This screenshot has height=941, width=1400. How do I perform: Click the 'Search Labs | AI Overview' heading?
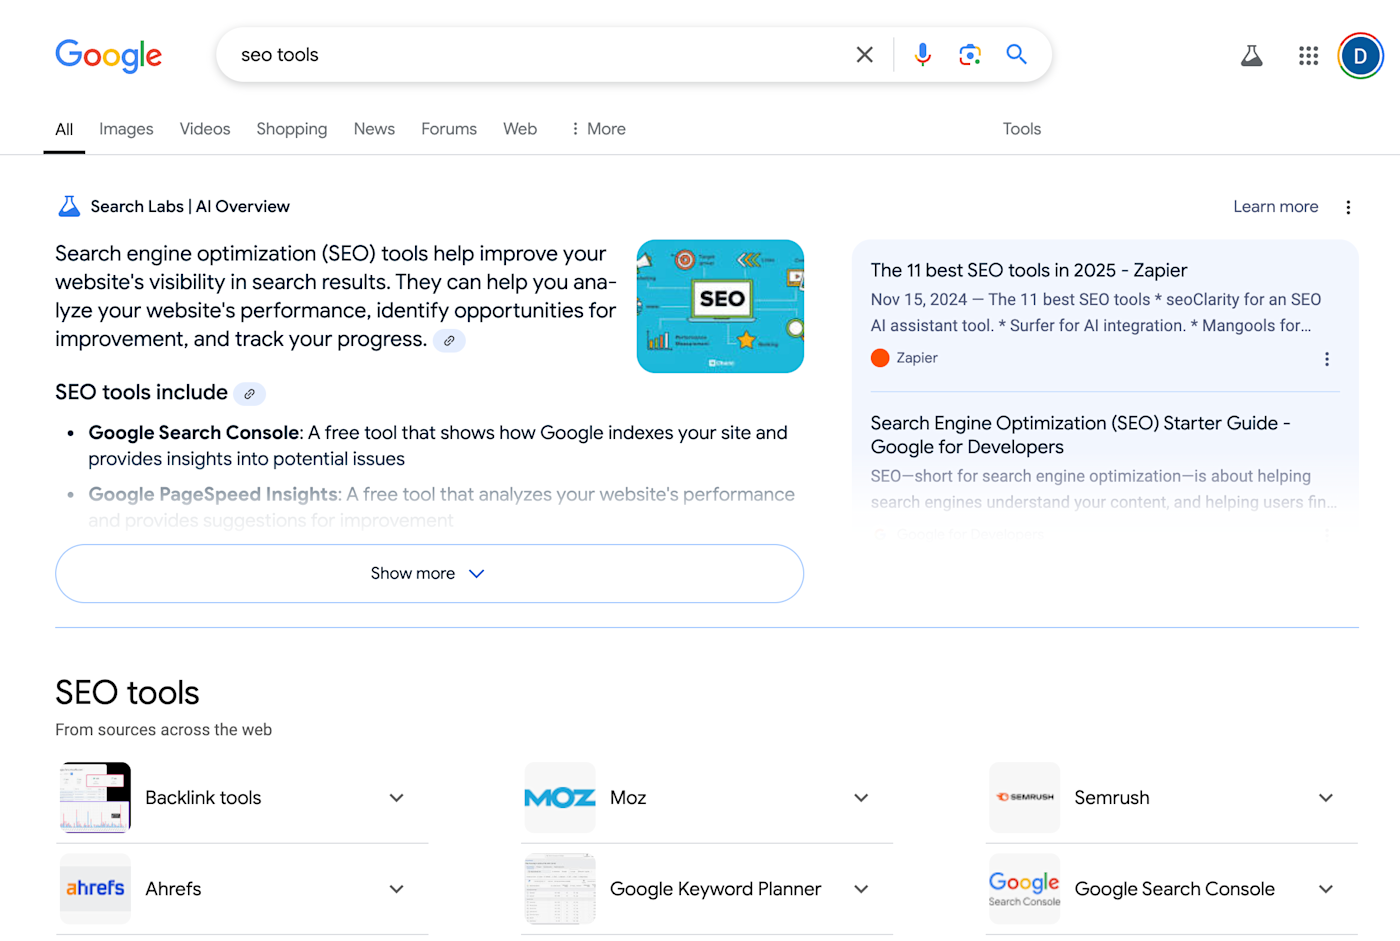190,207
